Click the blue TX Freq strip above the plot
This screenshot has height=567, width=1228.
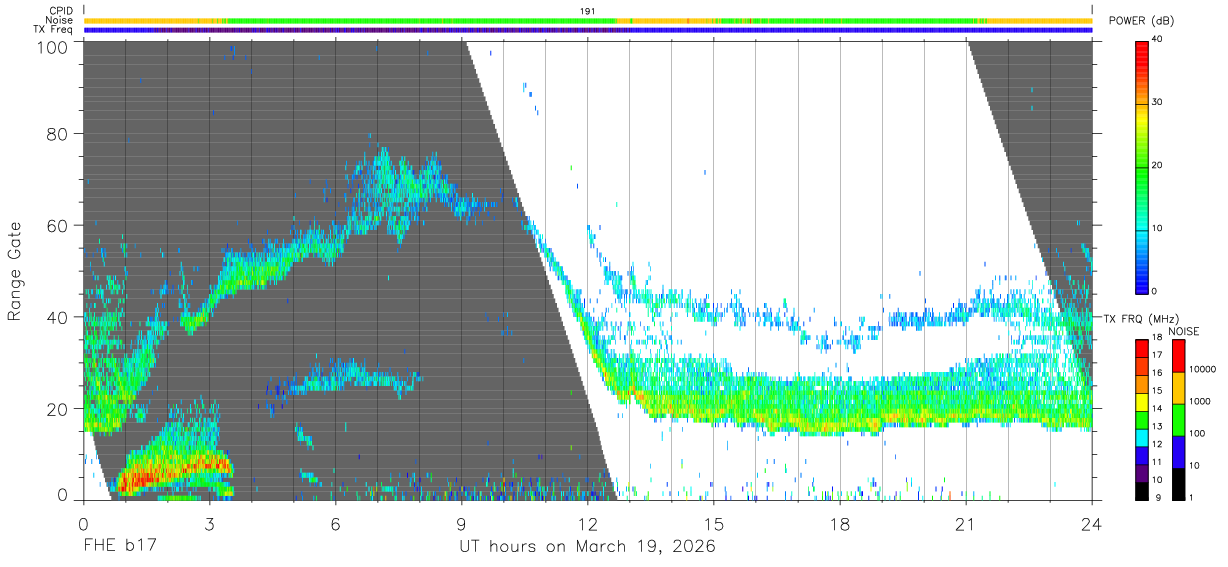pyautogui.click(x=590, y=30)
